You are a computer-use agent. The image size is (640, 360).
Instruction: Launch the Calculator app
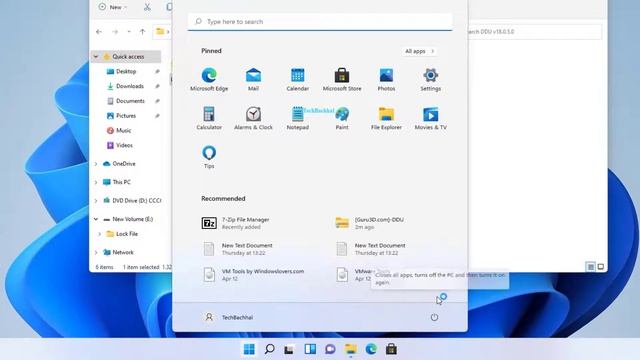point(209,118)
